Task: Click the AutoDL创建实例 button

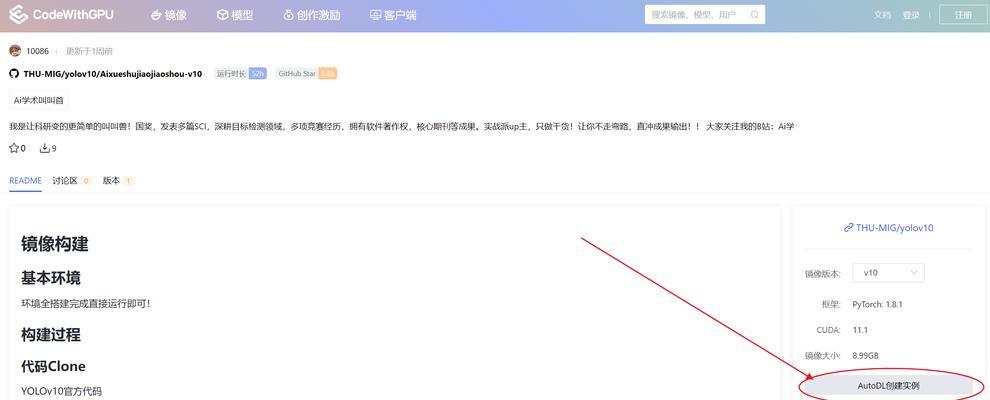Action: 888,385
